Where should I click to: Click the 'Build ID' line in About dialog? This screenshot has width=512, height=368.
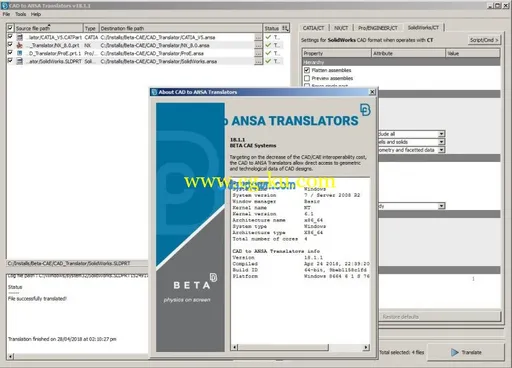[x=300, y=270]
